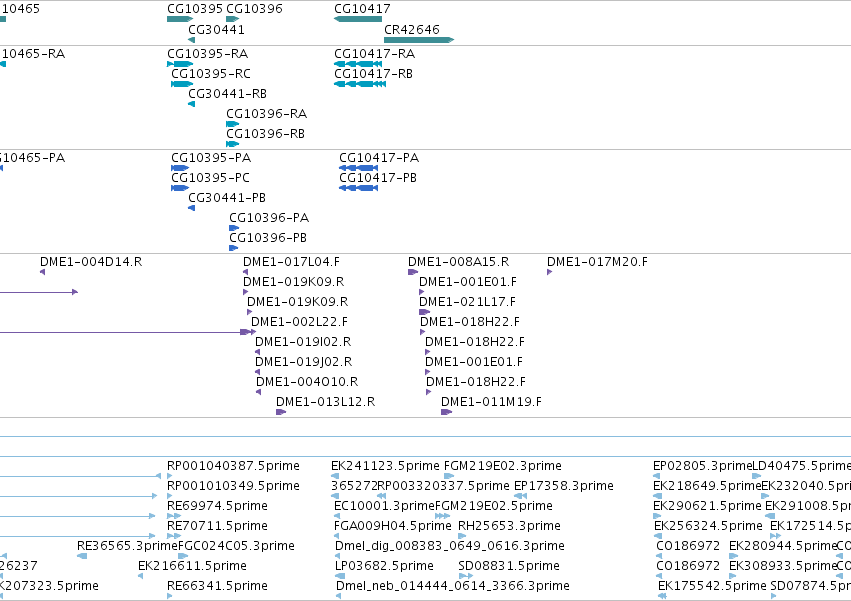Click EST EK241123.5prime
This screenshot has width=851, height=601.
[385, 466]
